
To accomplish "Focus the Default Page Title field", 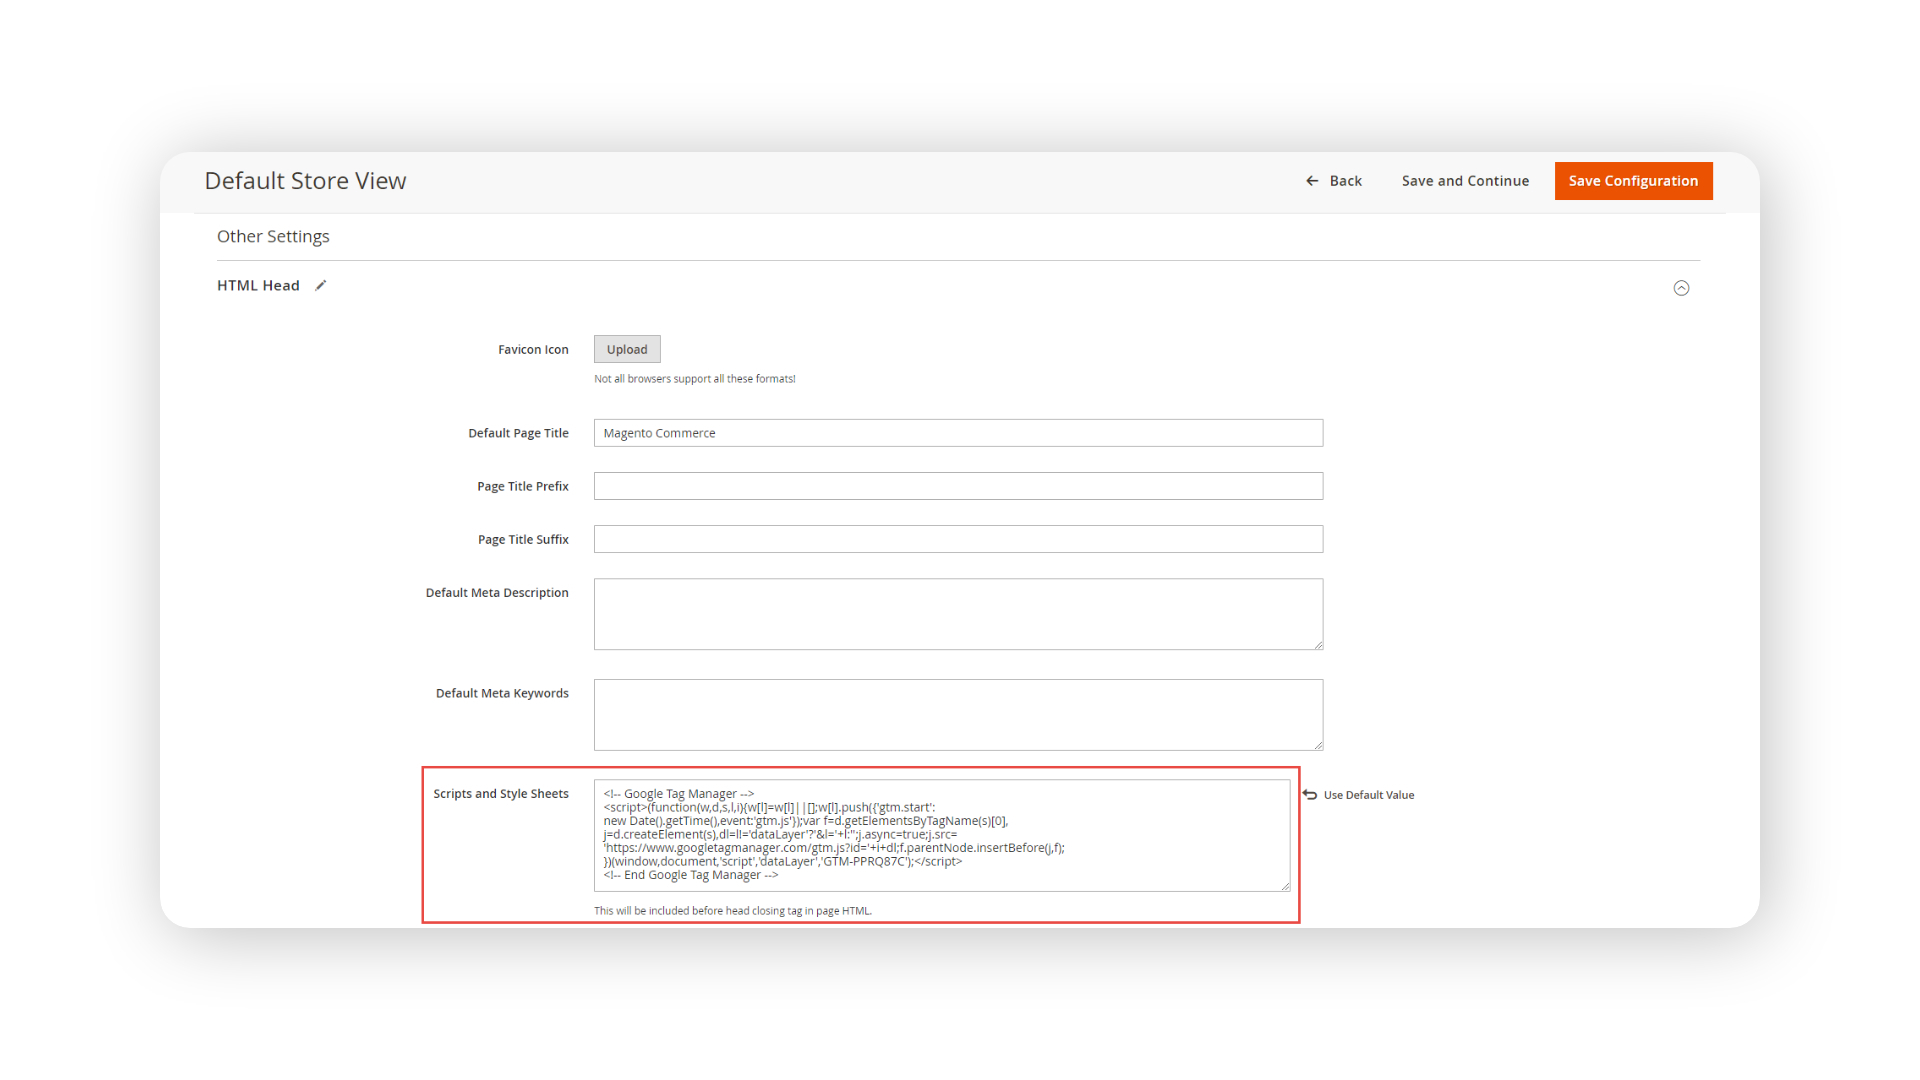I will tap(958, 433).
